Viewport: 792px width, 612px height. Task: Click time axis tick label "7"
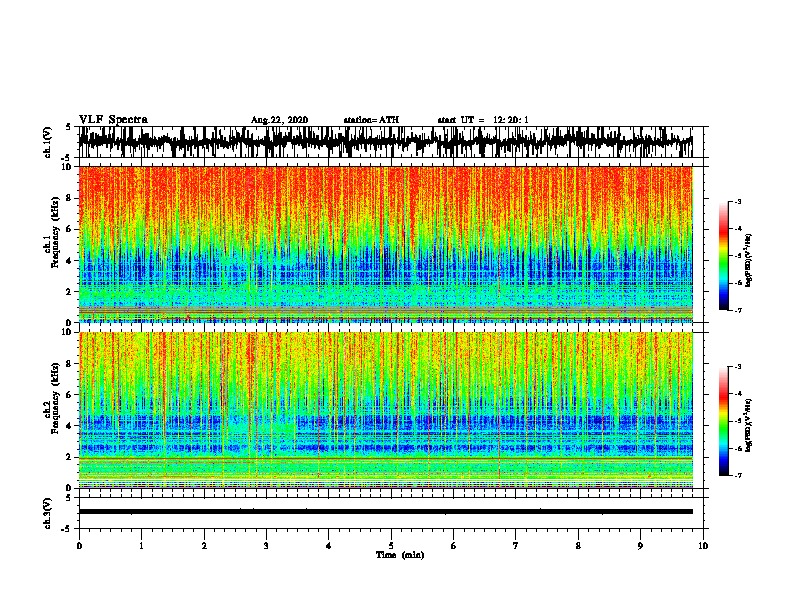[x=516, y=546]
